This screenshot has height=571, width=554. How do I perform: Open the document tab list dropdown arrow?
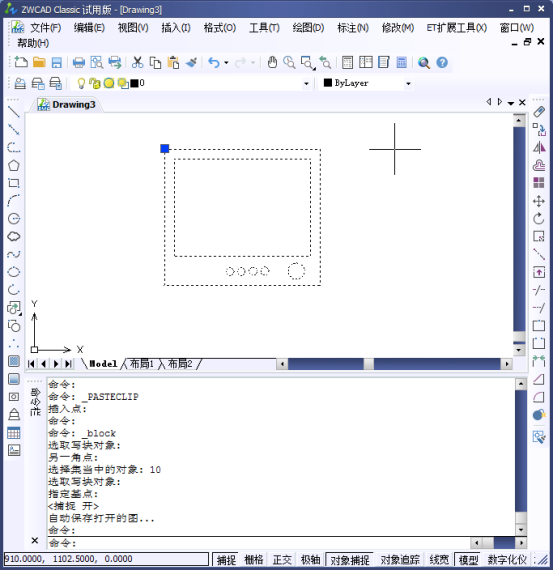511,103
